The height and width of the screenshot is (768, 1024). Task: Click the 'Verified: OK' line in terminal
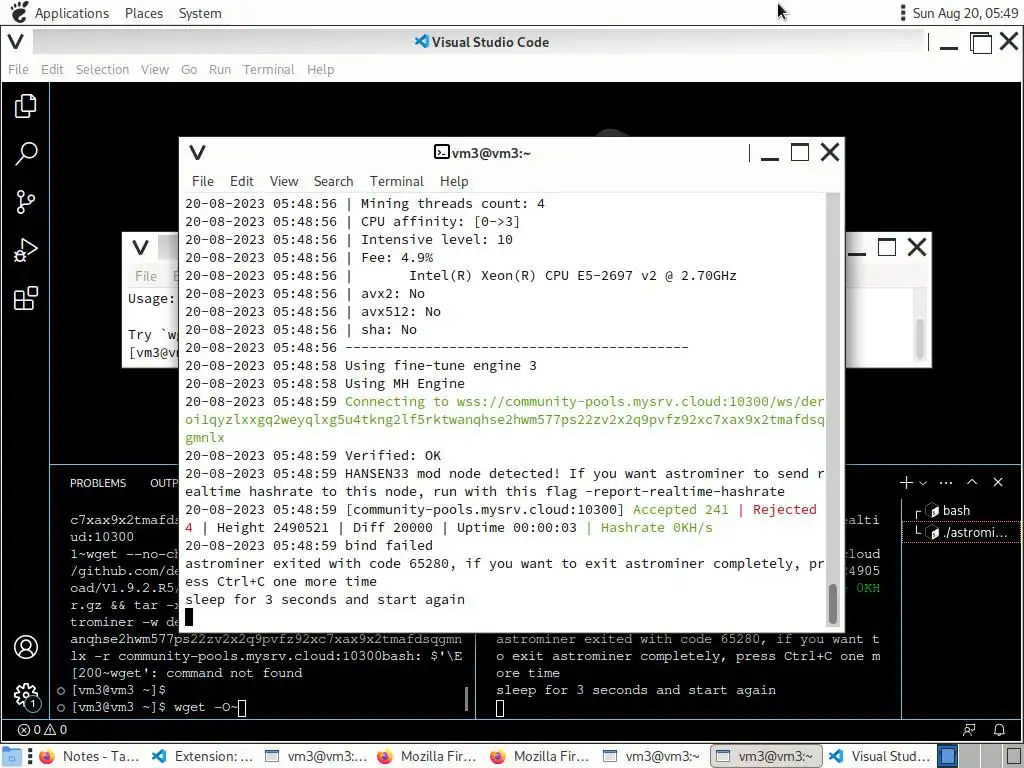click(x=392, y=456)
